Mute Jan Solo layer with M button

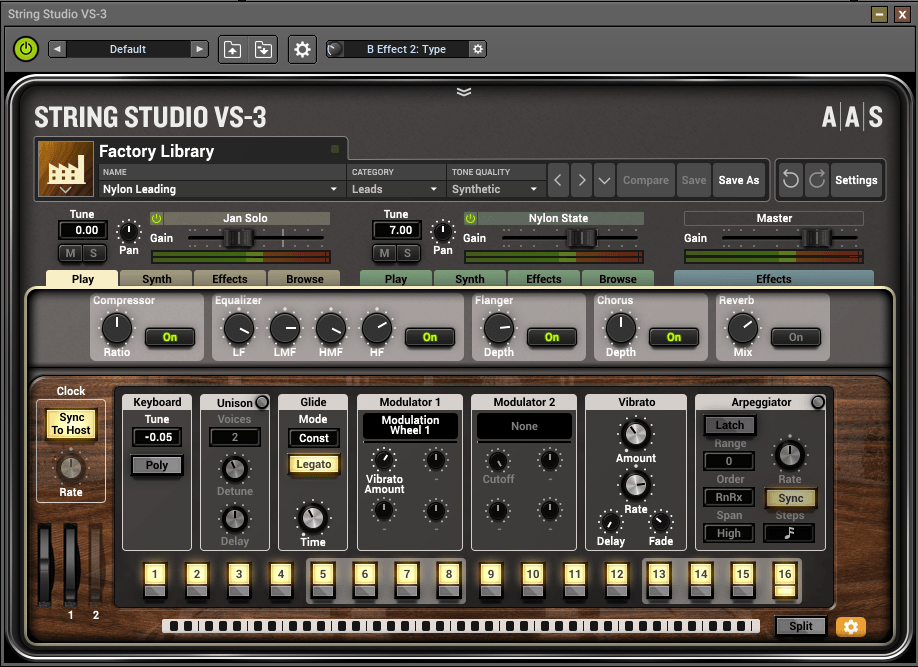(70, 253)
